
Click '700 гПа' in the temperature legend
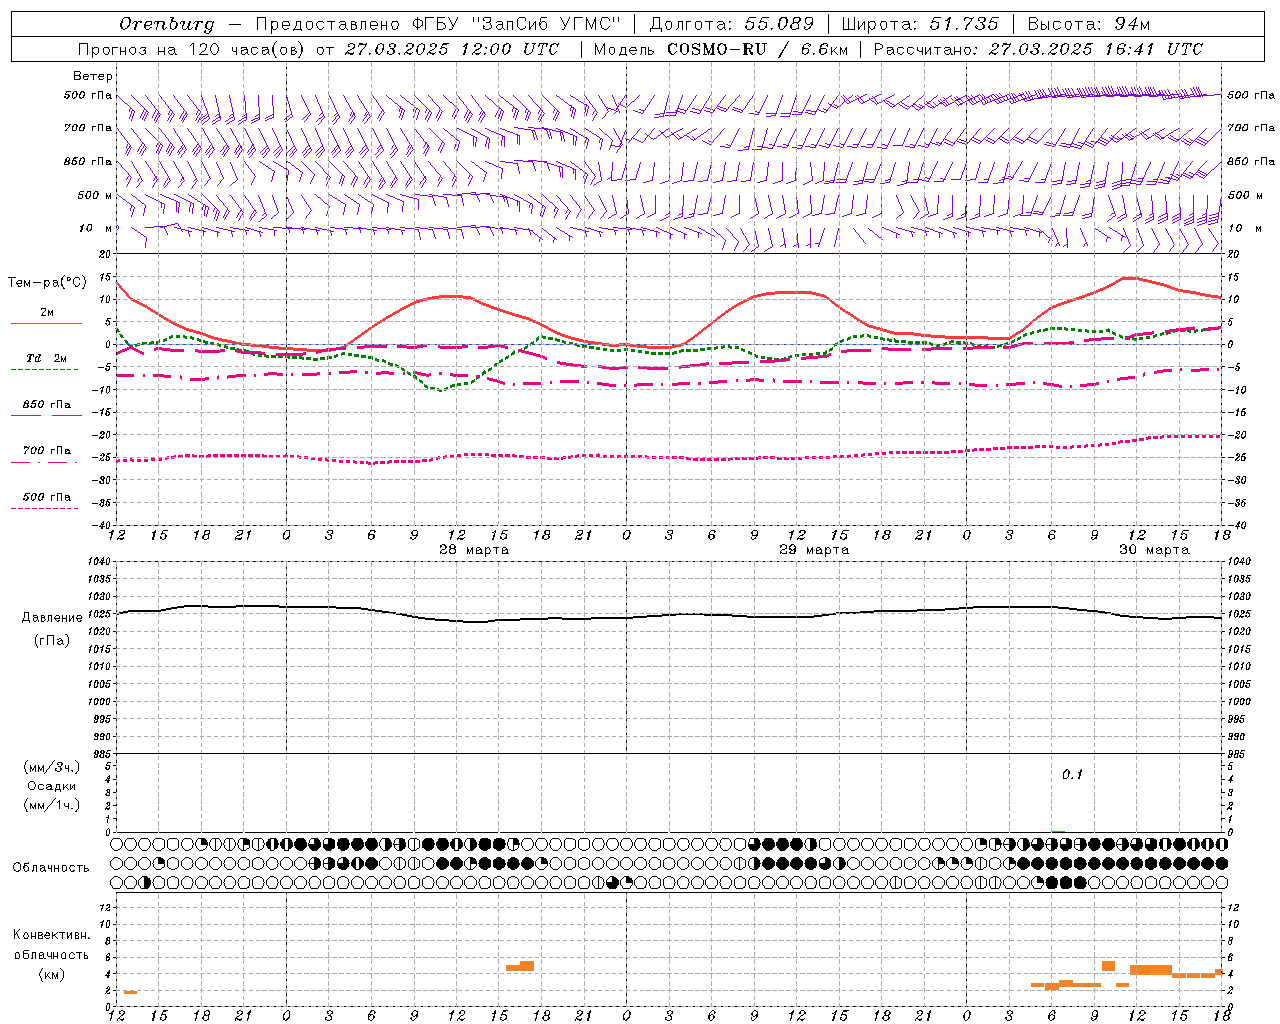46,451
